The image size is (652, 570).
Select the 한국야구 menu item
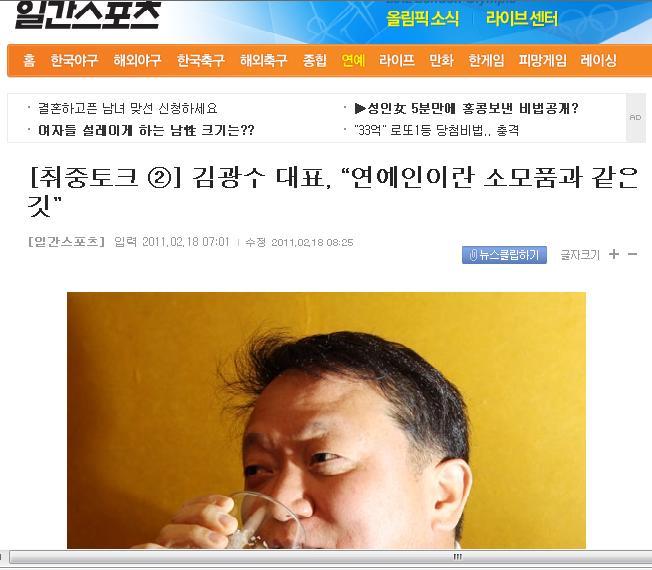[74, 60]
